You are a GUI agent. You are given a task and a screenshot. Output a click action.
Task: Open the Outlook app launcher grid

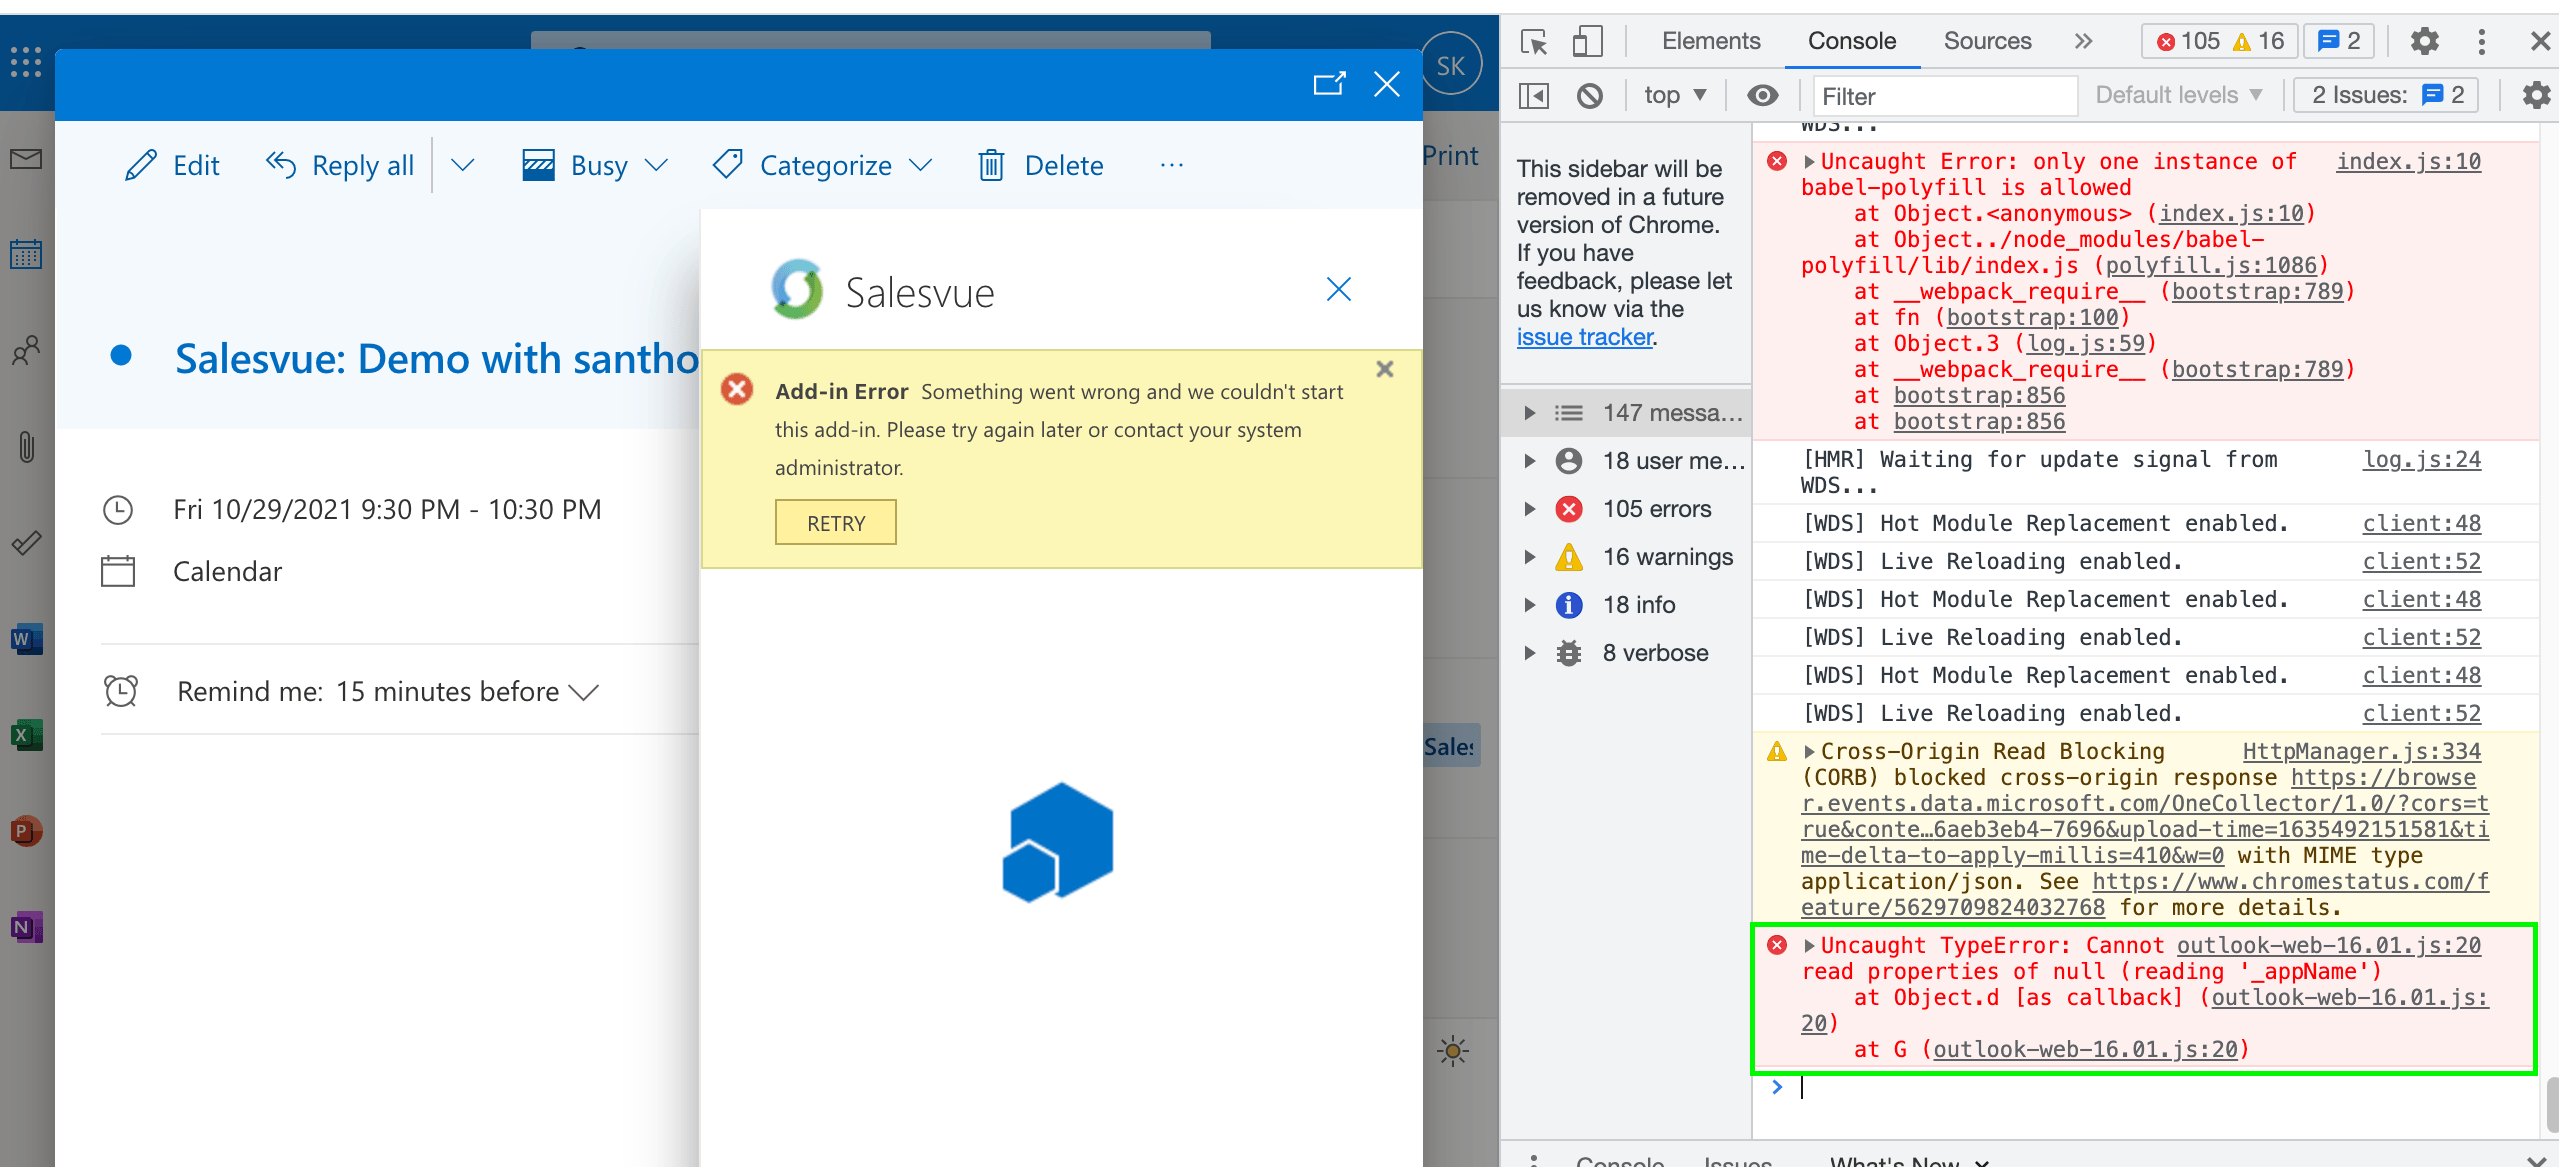click(x=26, y=62)
